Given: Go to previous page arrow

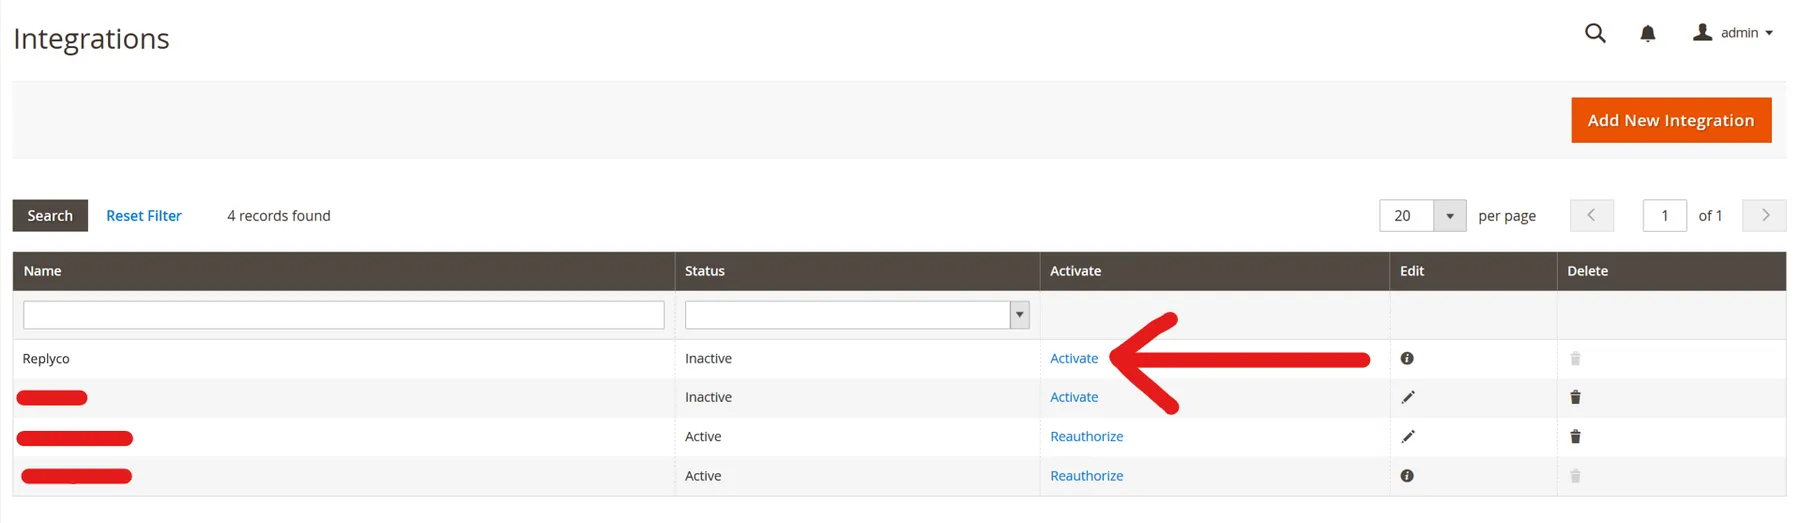Looking at the screenshot, I should point(1591,215).
